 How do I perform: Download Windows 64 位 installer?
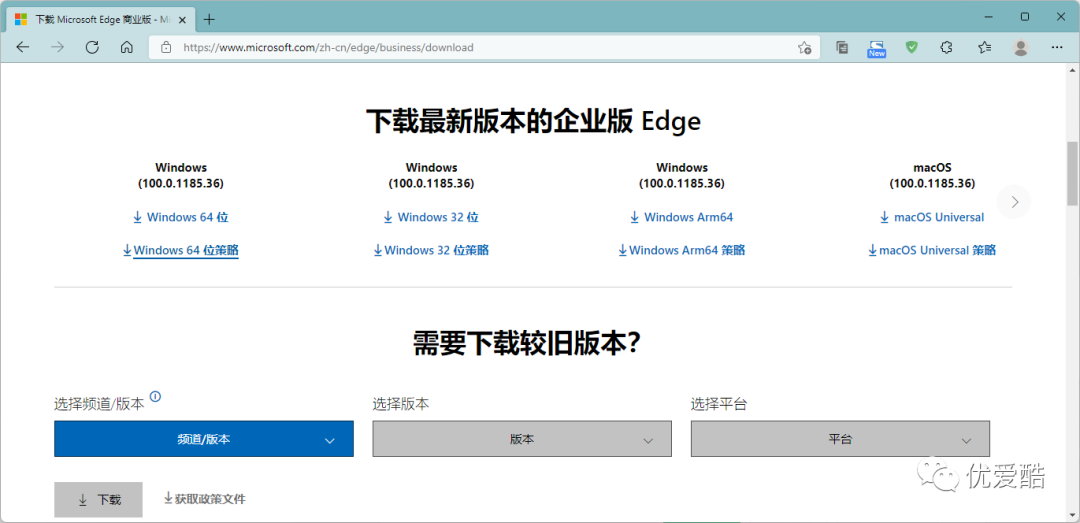coord(180,217)
